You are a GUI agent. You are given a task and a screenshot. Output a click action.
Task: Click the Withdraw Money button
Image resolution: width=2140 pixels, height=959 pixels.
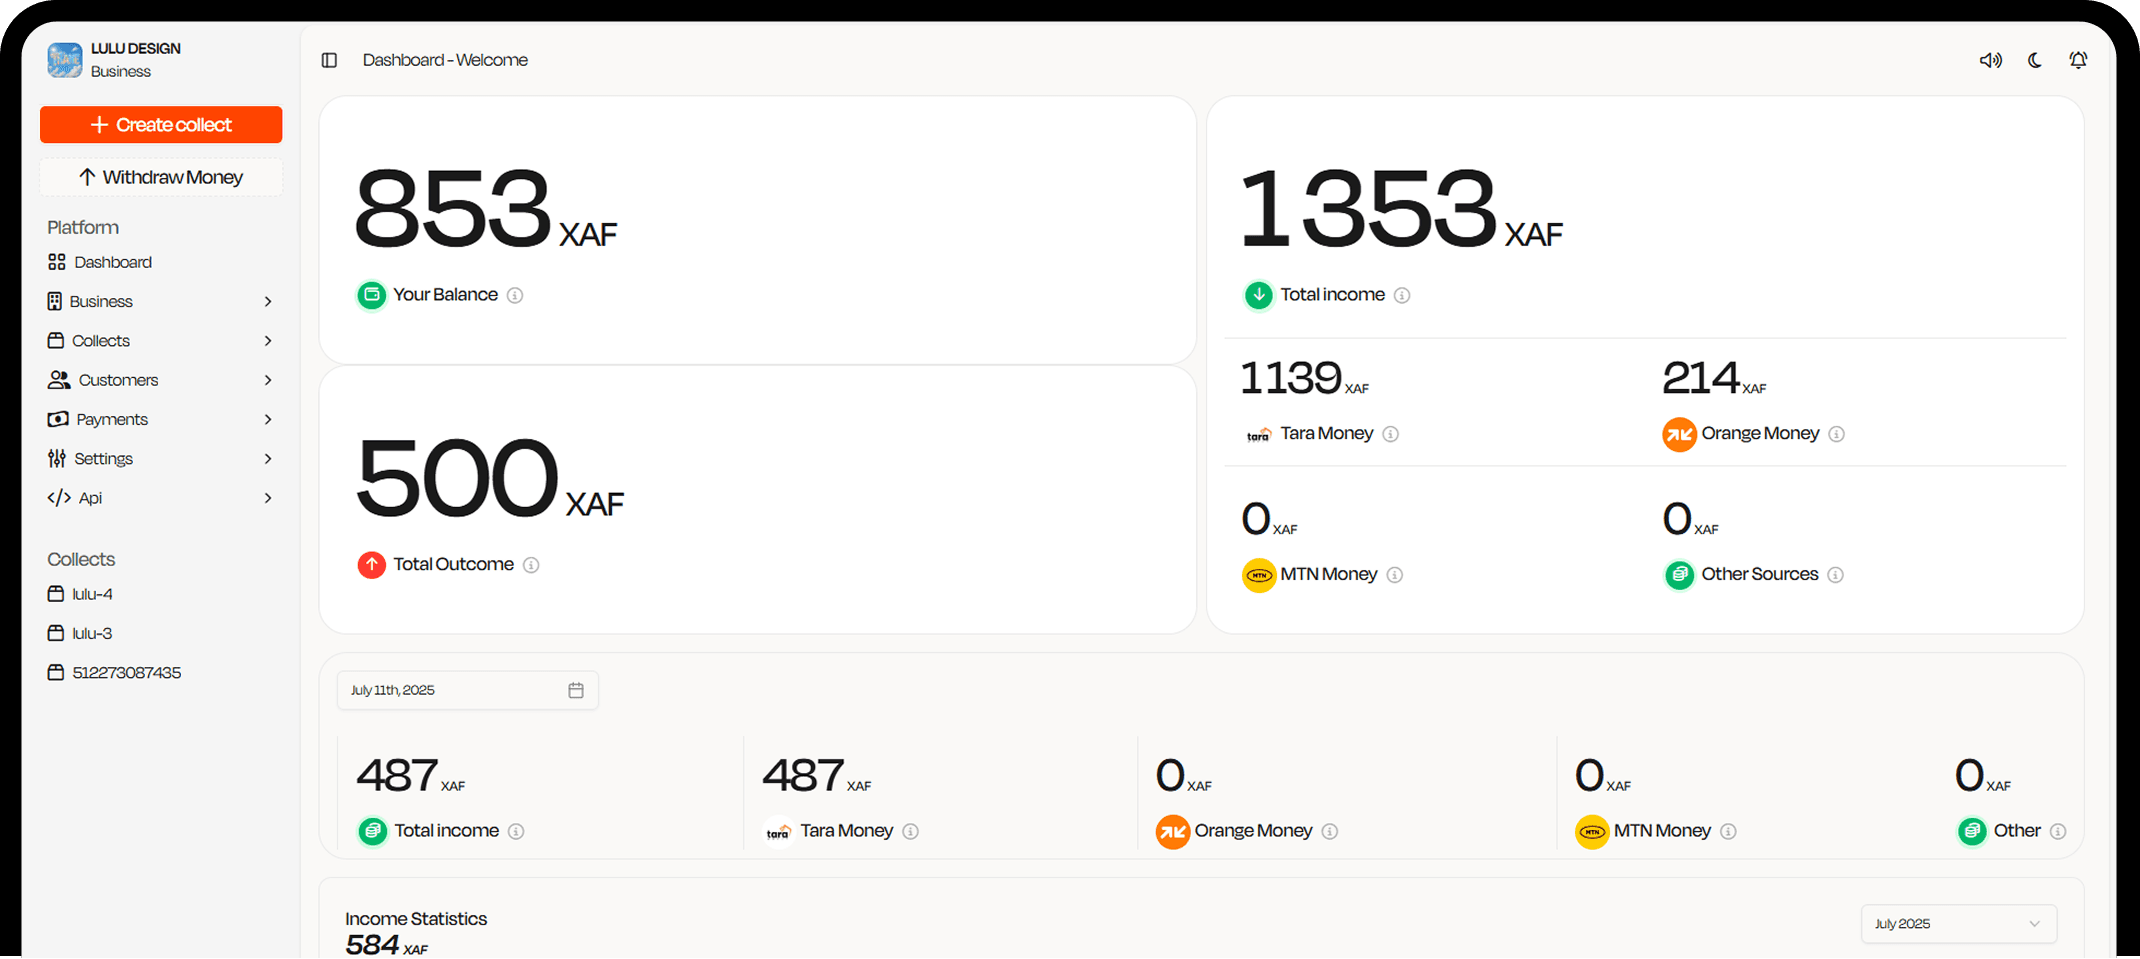[x=161, y=177]
